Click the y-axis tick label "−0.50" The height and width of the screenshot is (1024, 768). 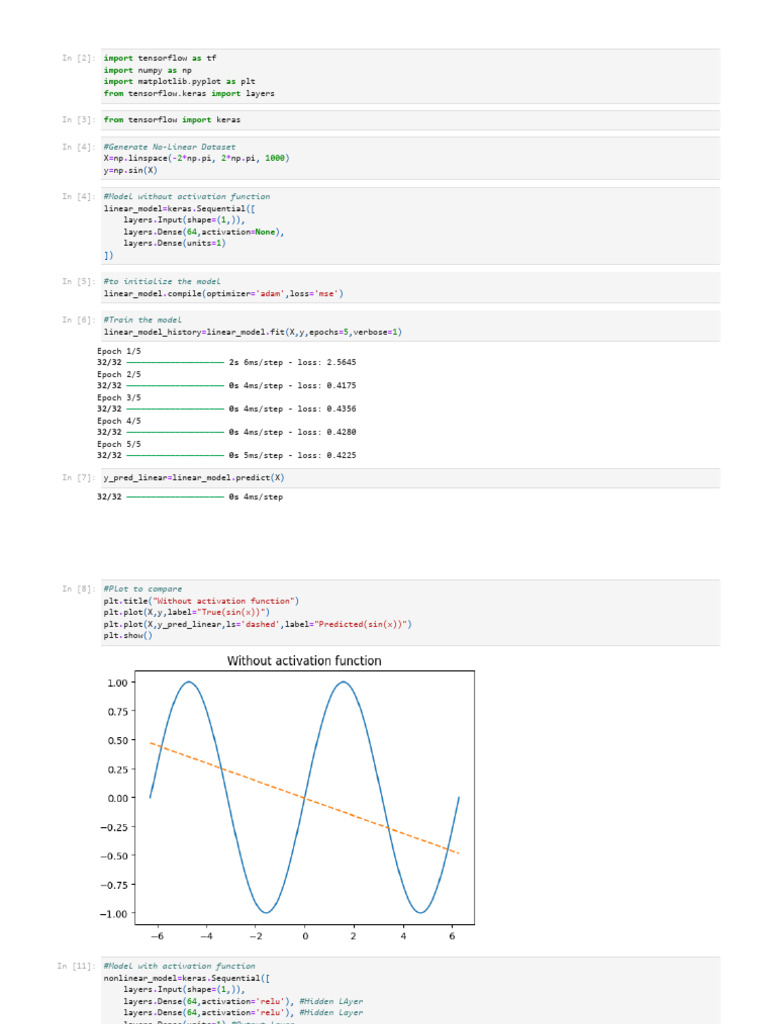114,856
